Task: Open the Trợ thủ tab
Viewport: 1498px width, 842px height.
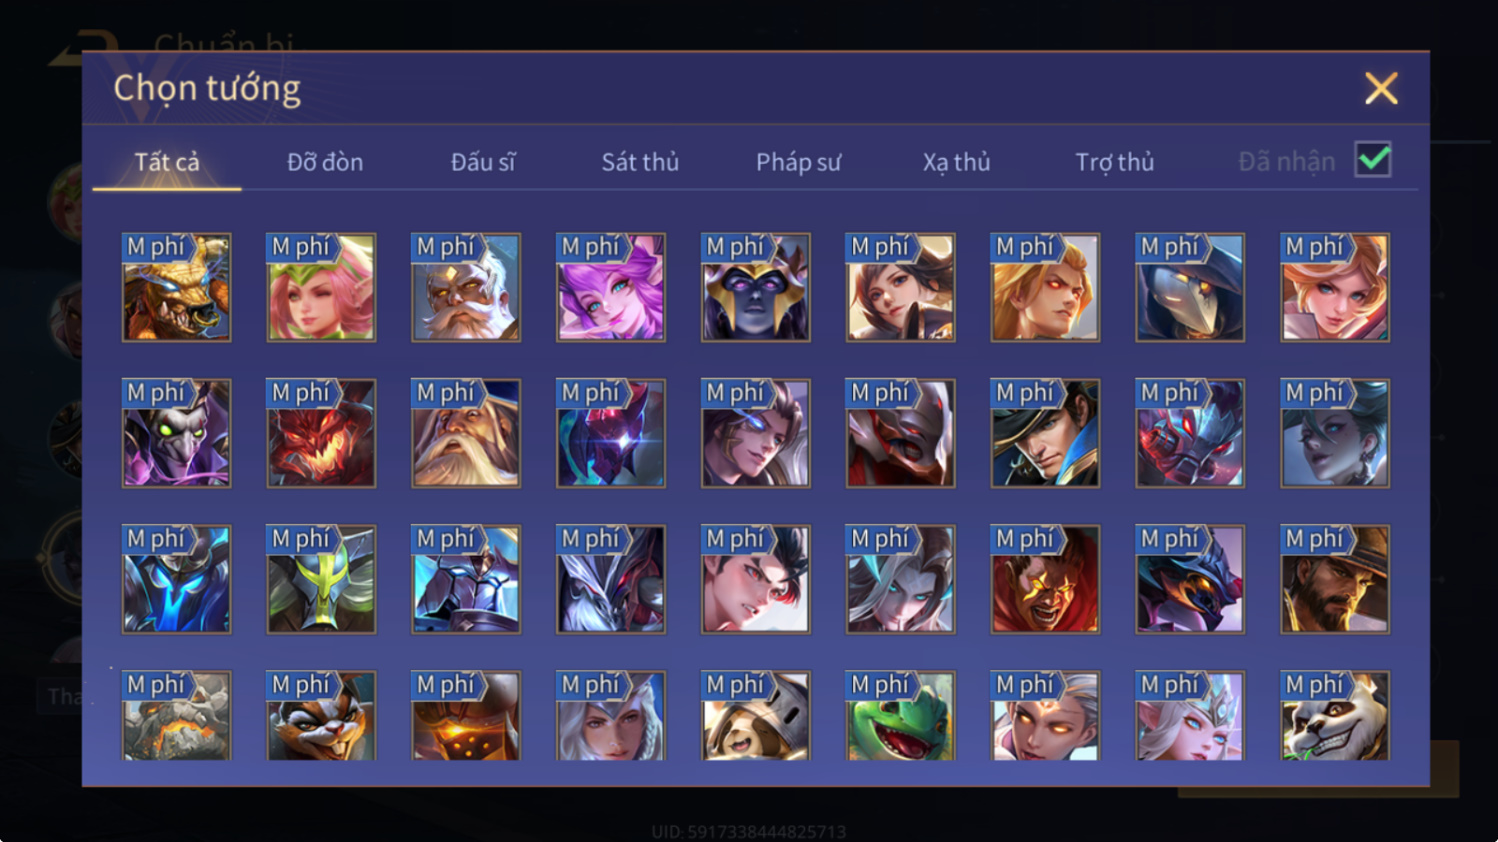Action: pos(1114,162)
